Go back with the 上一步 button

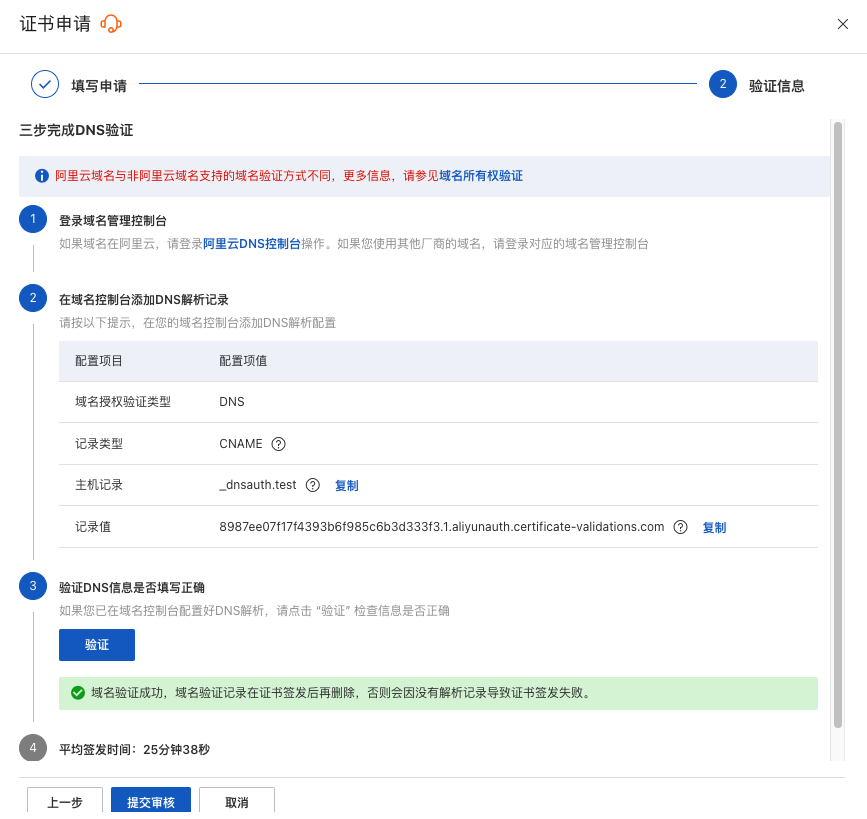[64, 802]
